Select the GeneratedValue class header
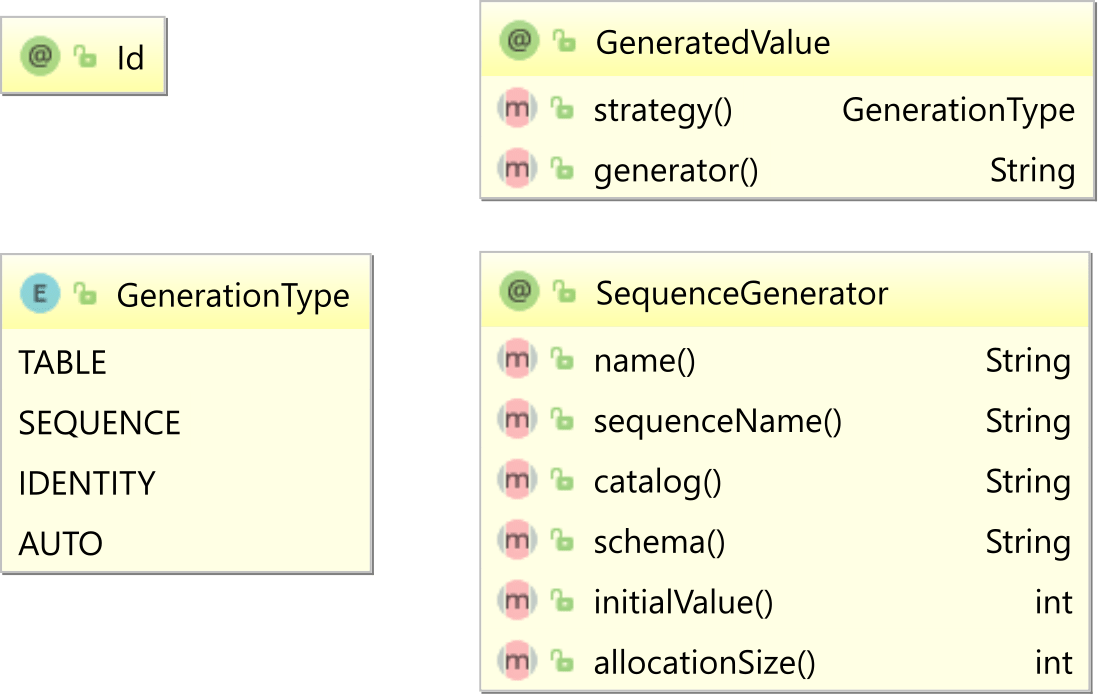 (x=712, y=43)
